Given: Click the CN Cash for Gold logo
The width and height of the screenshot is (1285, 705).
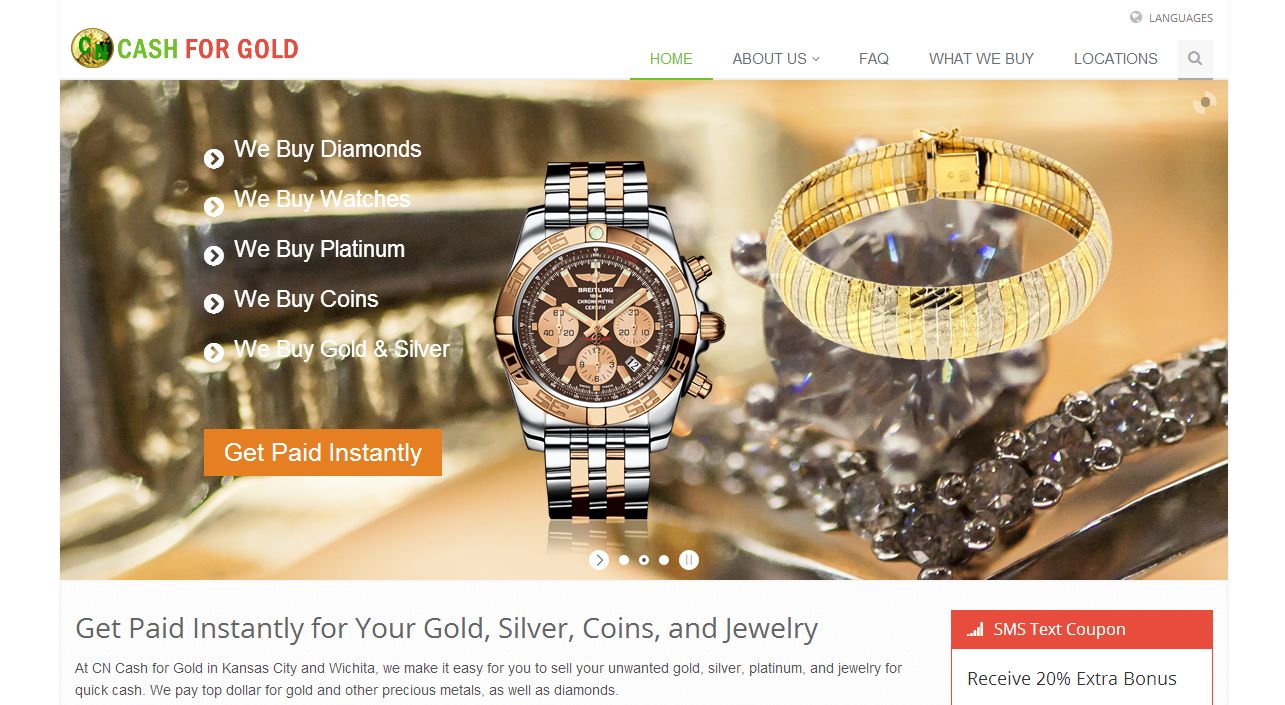Looking at the screenshot, I should click(185, 48).
